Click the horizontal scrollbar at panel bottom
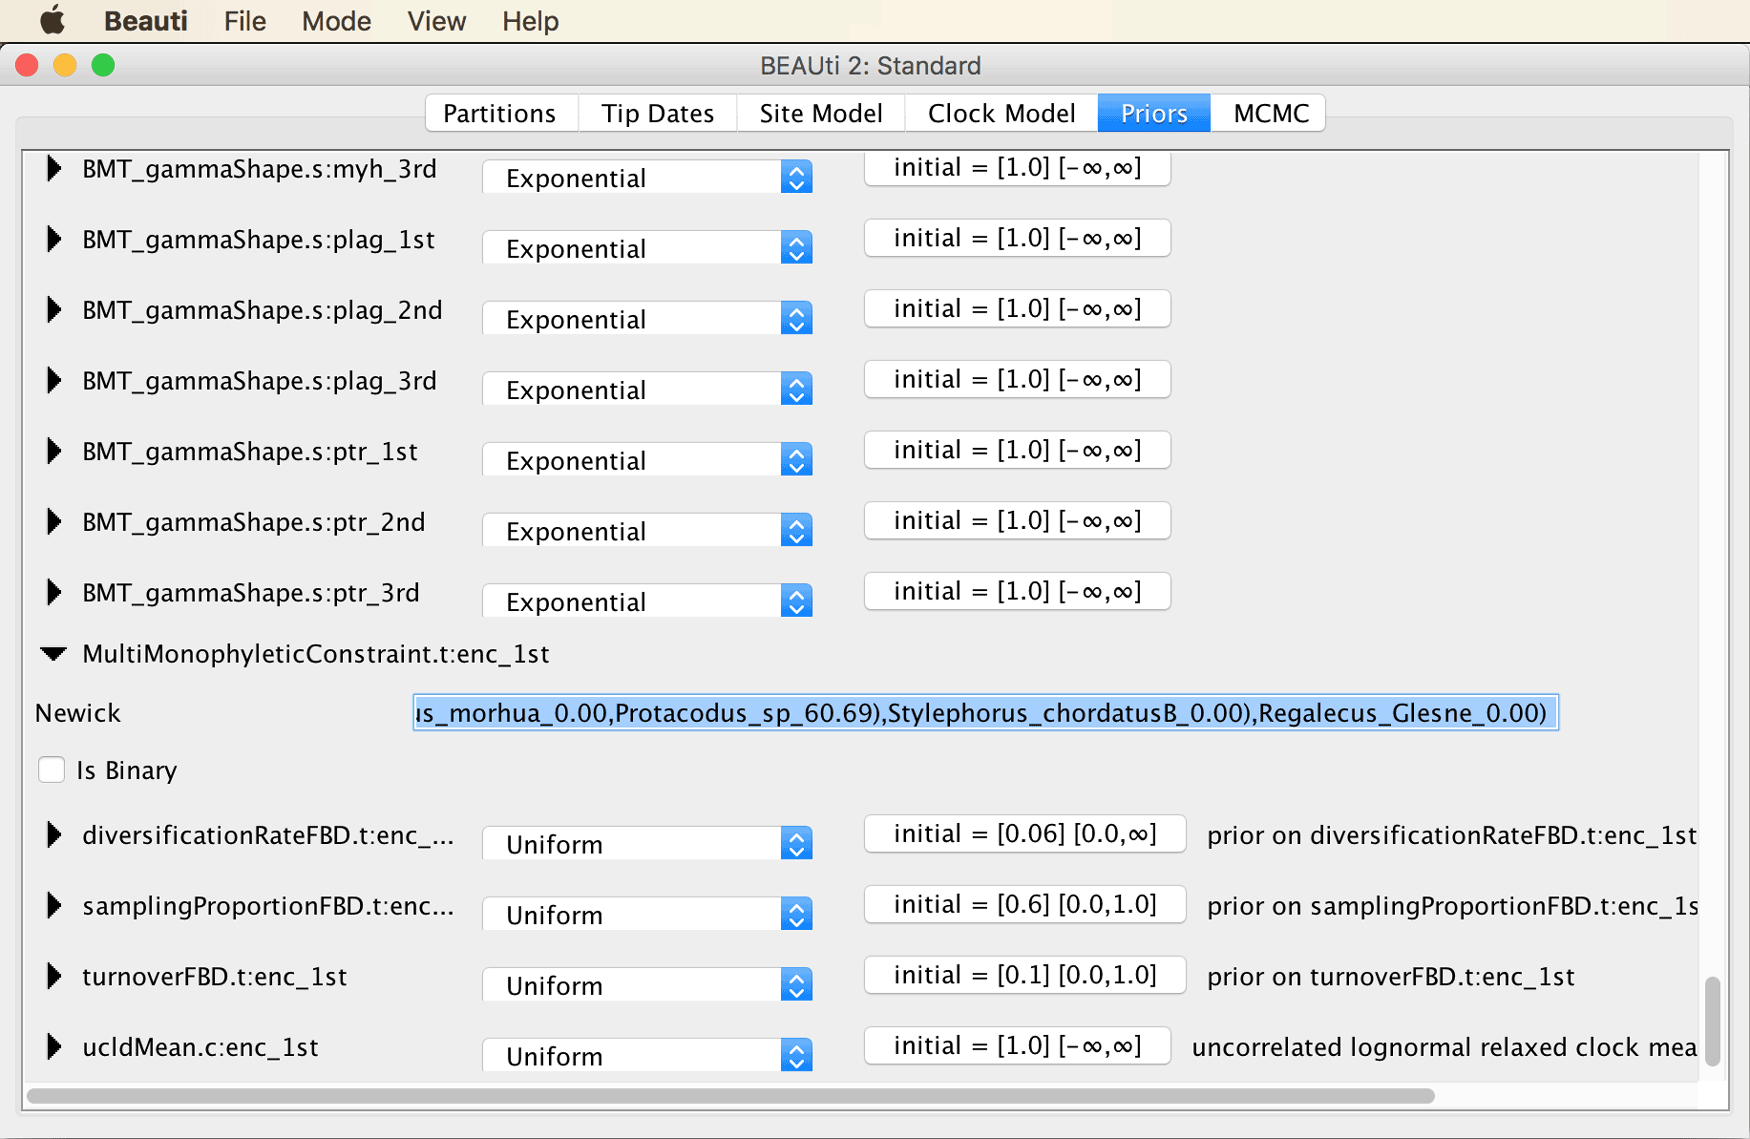This screenshot has height=1139, width=1750. [730, 1096]
